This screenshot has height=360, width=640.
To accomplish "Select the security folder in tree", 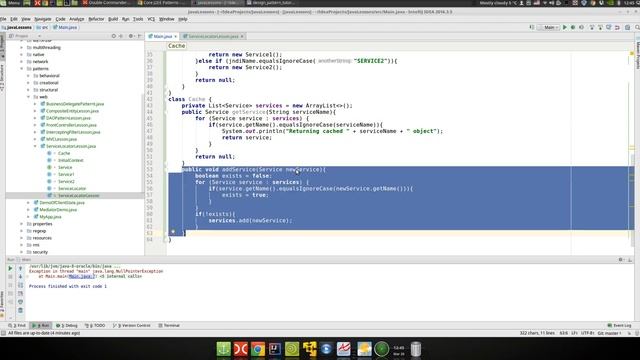I will (x=40, y=252).
